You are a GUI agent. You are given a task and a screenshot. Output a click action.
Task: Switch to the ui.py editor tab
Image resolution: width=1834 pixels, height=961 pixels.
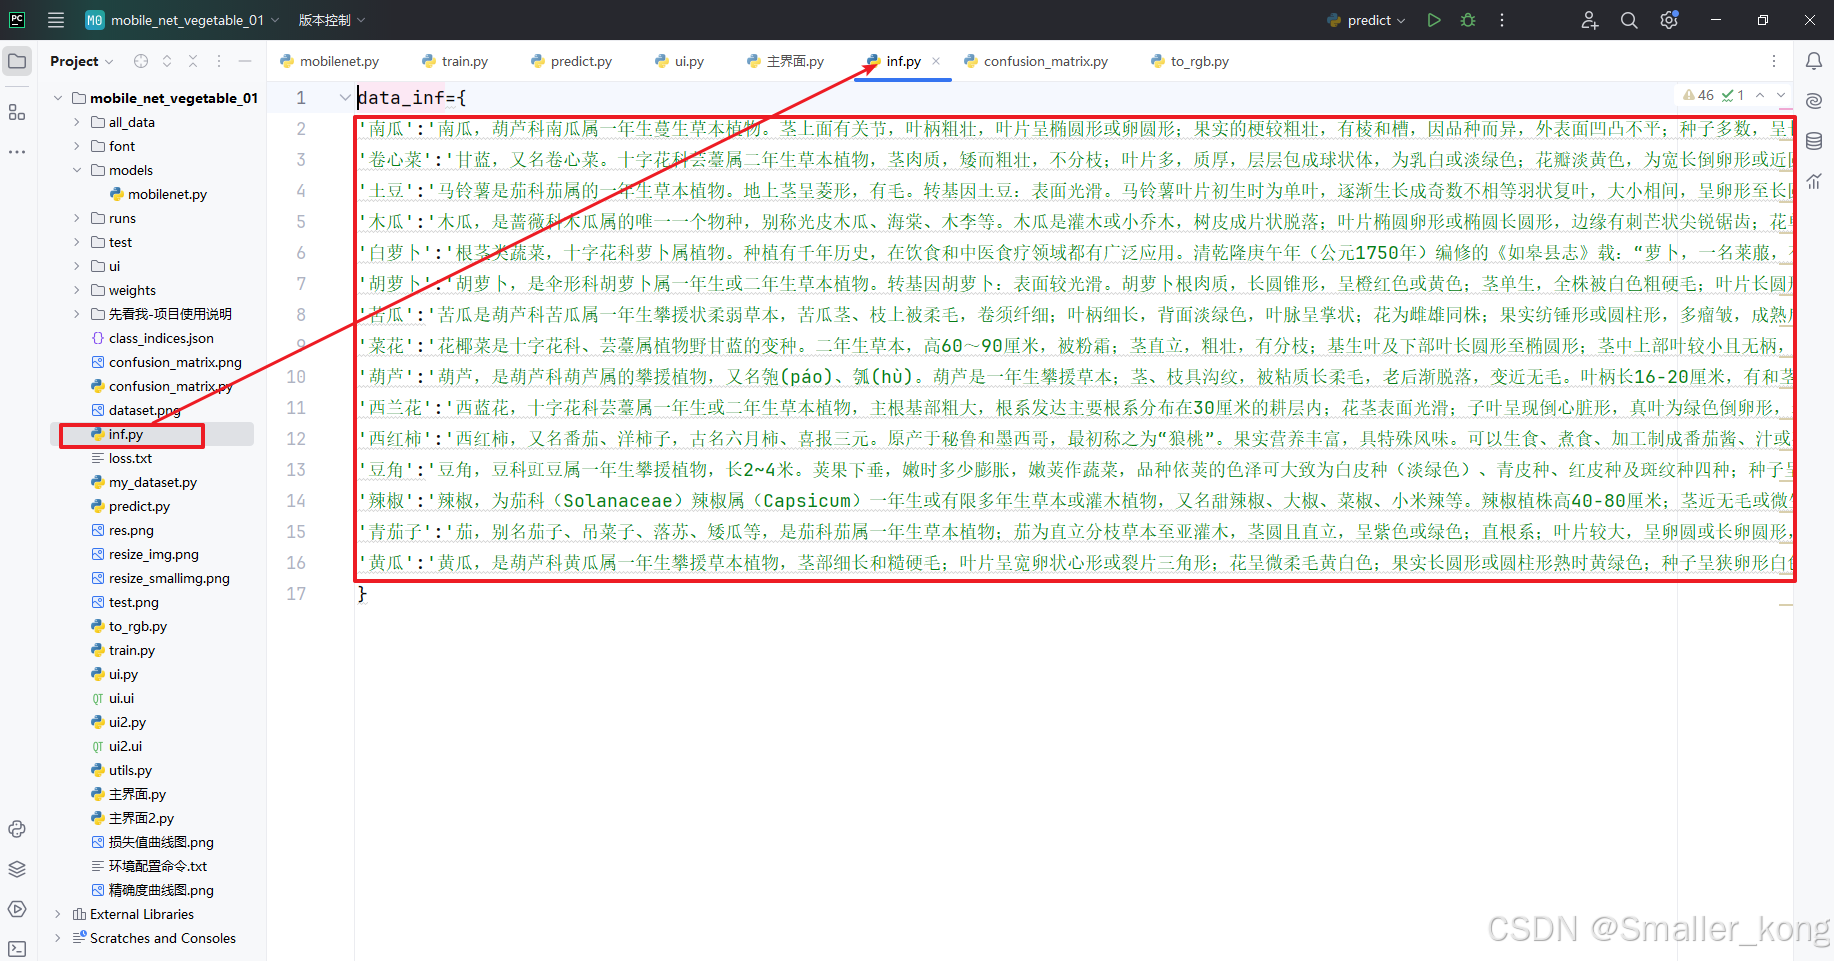680,61
